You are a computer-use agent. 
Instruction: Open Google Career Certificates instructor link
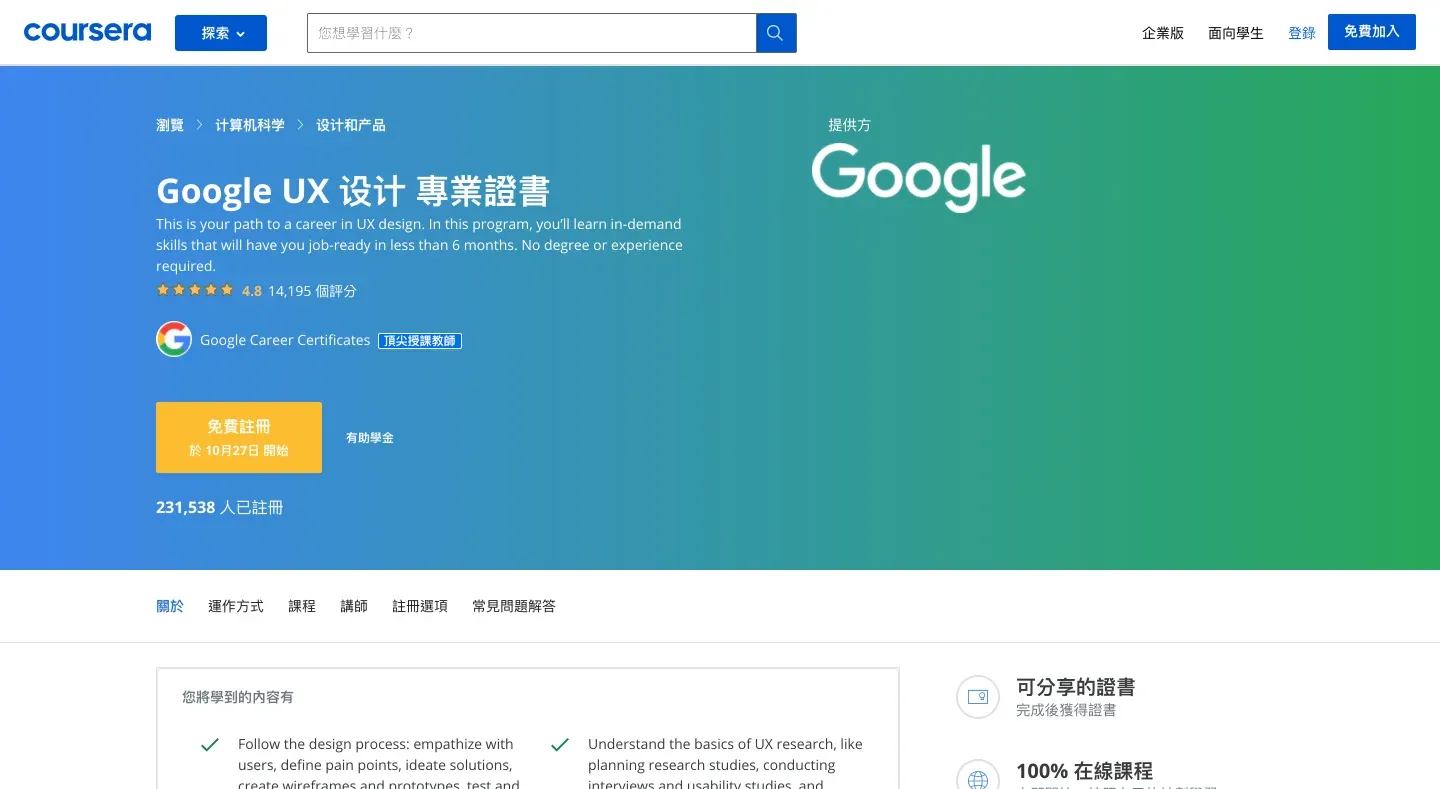coord(285,340)
